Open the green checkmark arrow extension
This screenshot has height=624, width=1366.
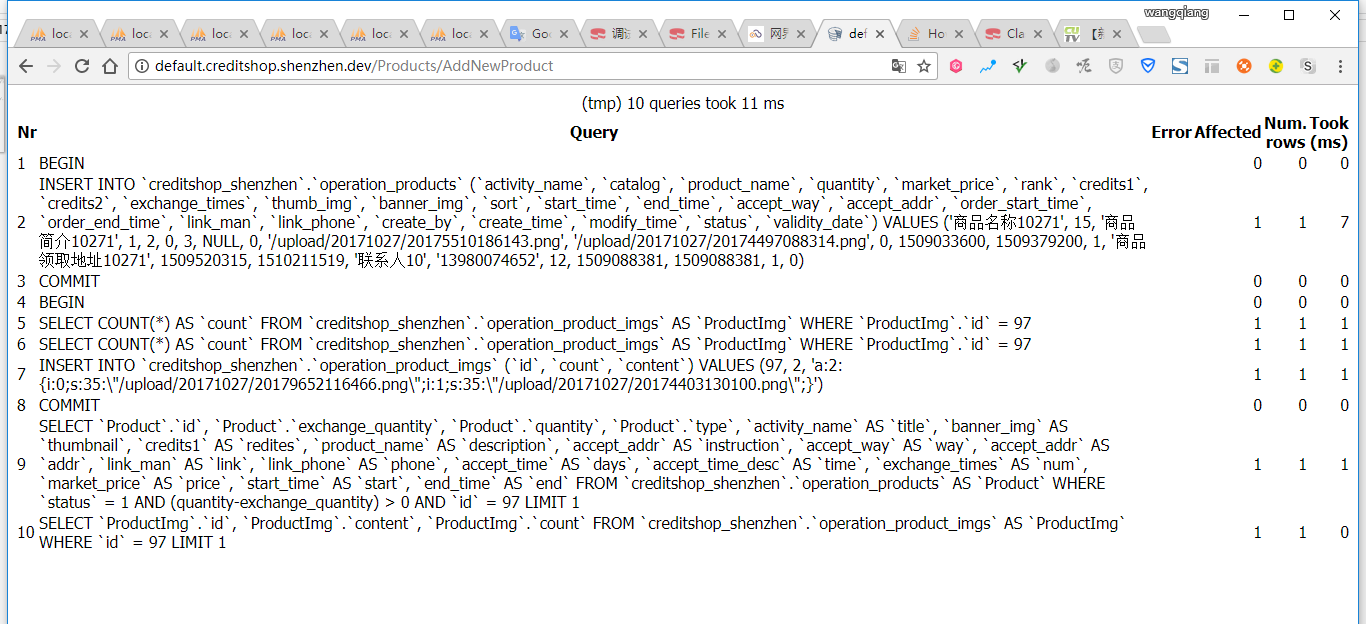point(1019,66)
